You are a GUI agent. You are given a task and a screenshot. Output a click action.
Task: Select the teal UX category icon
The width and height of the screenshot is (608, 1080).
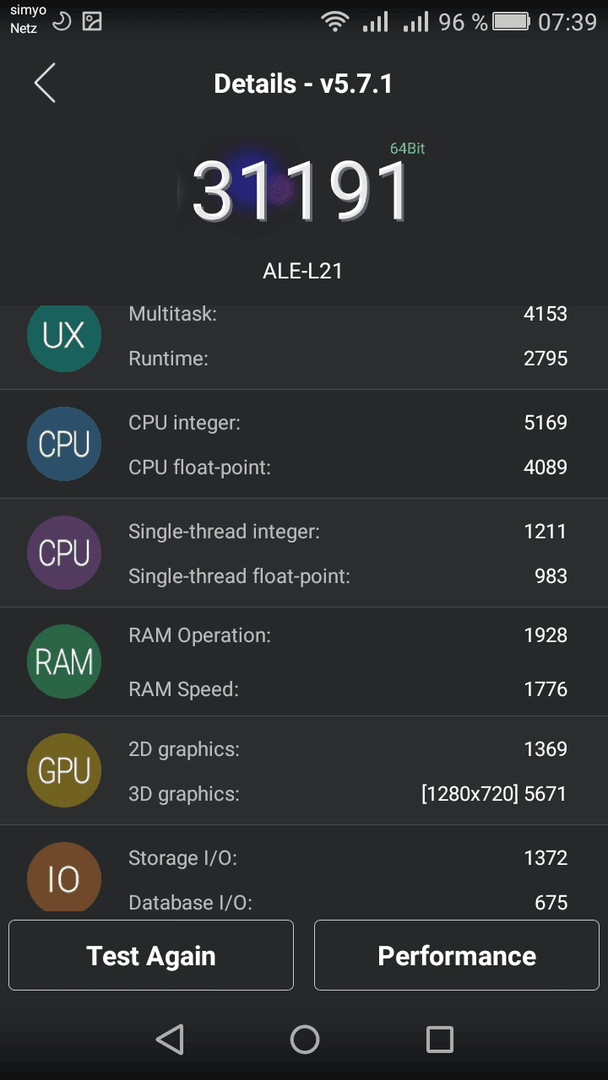[x=64, y=336]
